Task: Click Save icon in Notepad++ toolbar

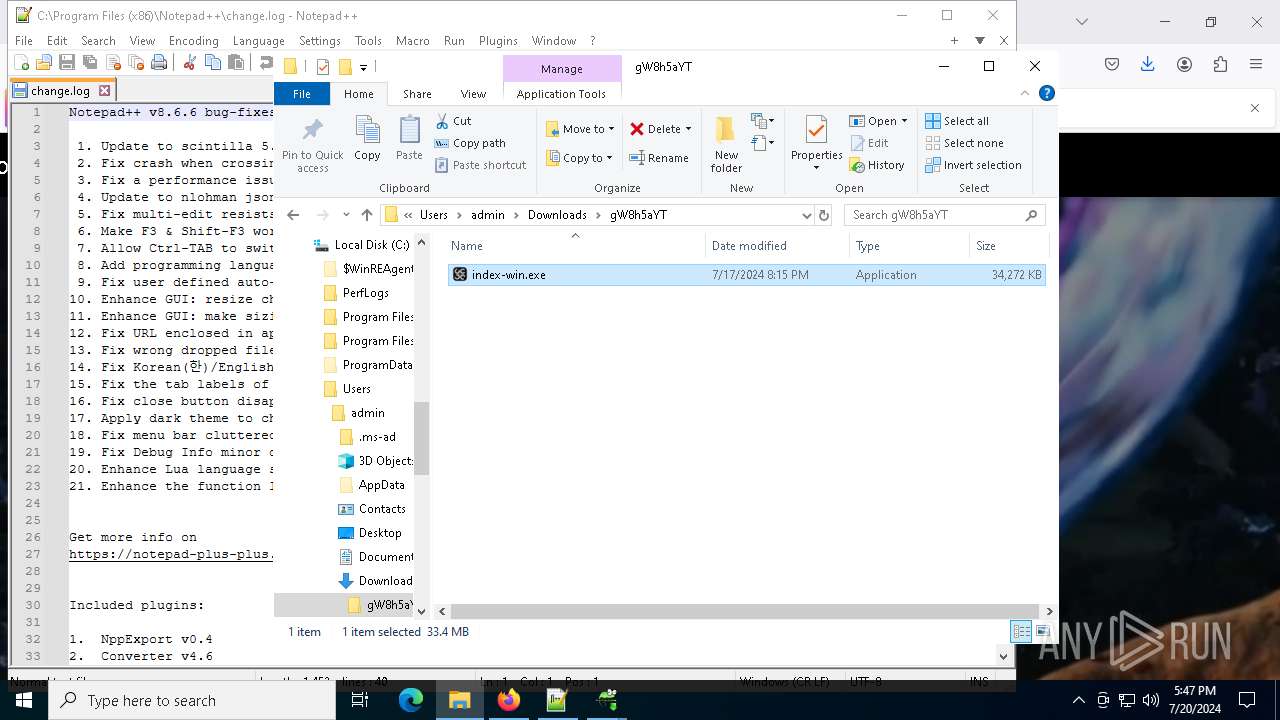Action: (x=67, y=63)
